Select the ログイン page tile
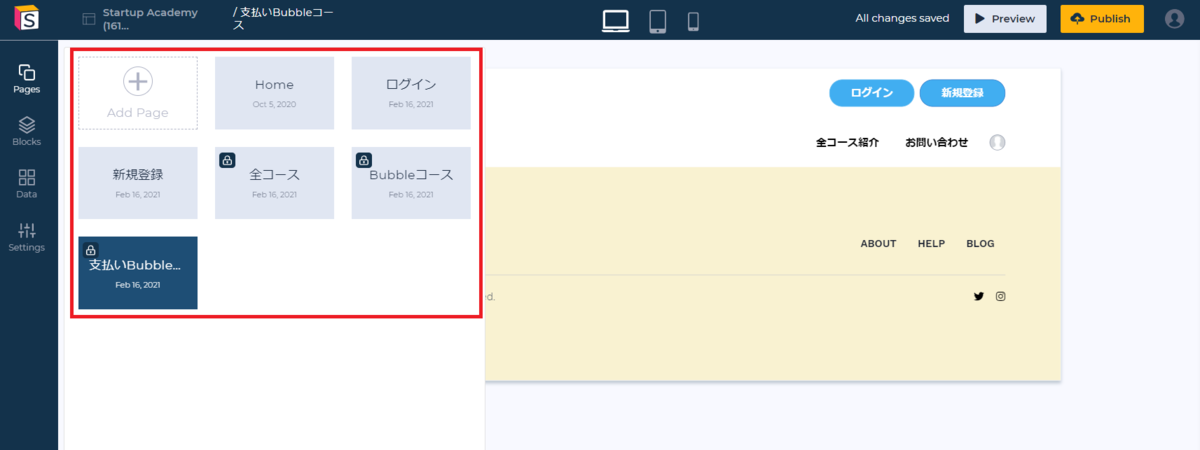 (x=411, y=93)
